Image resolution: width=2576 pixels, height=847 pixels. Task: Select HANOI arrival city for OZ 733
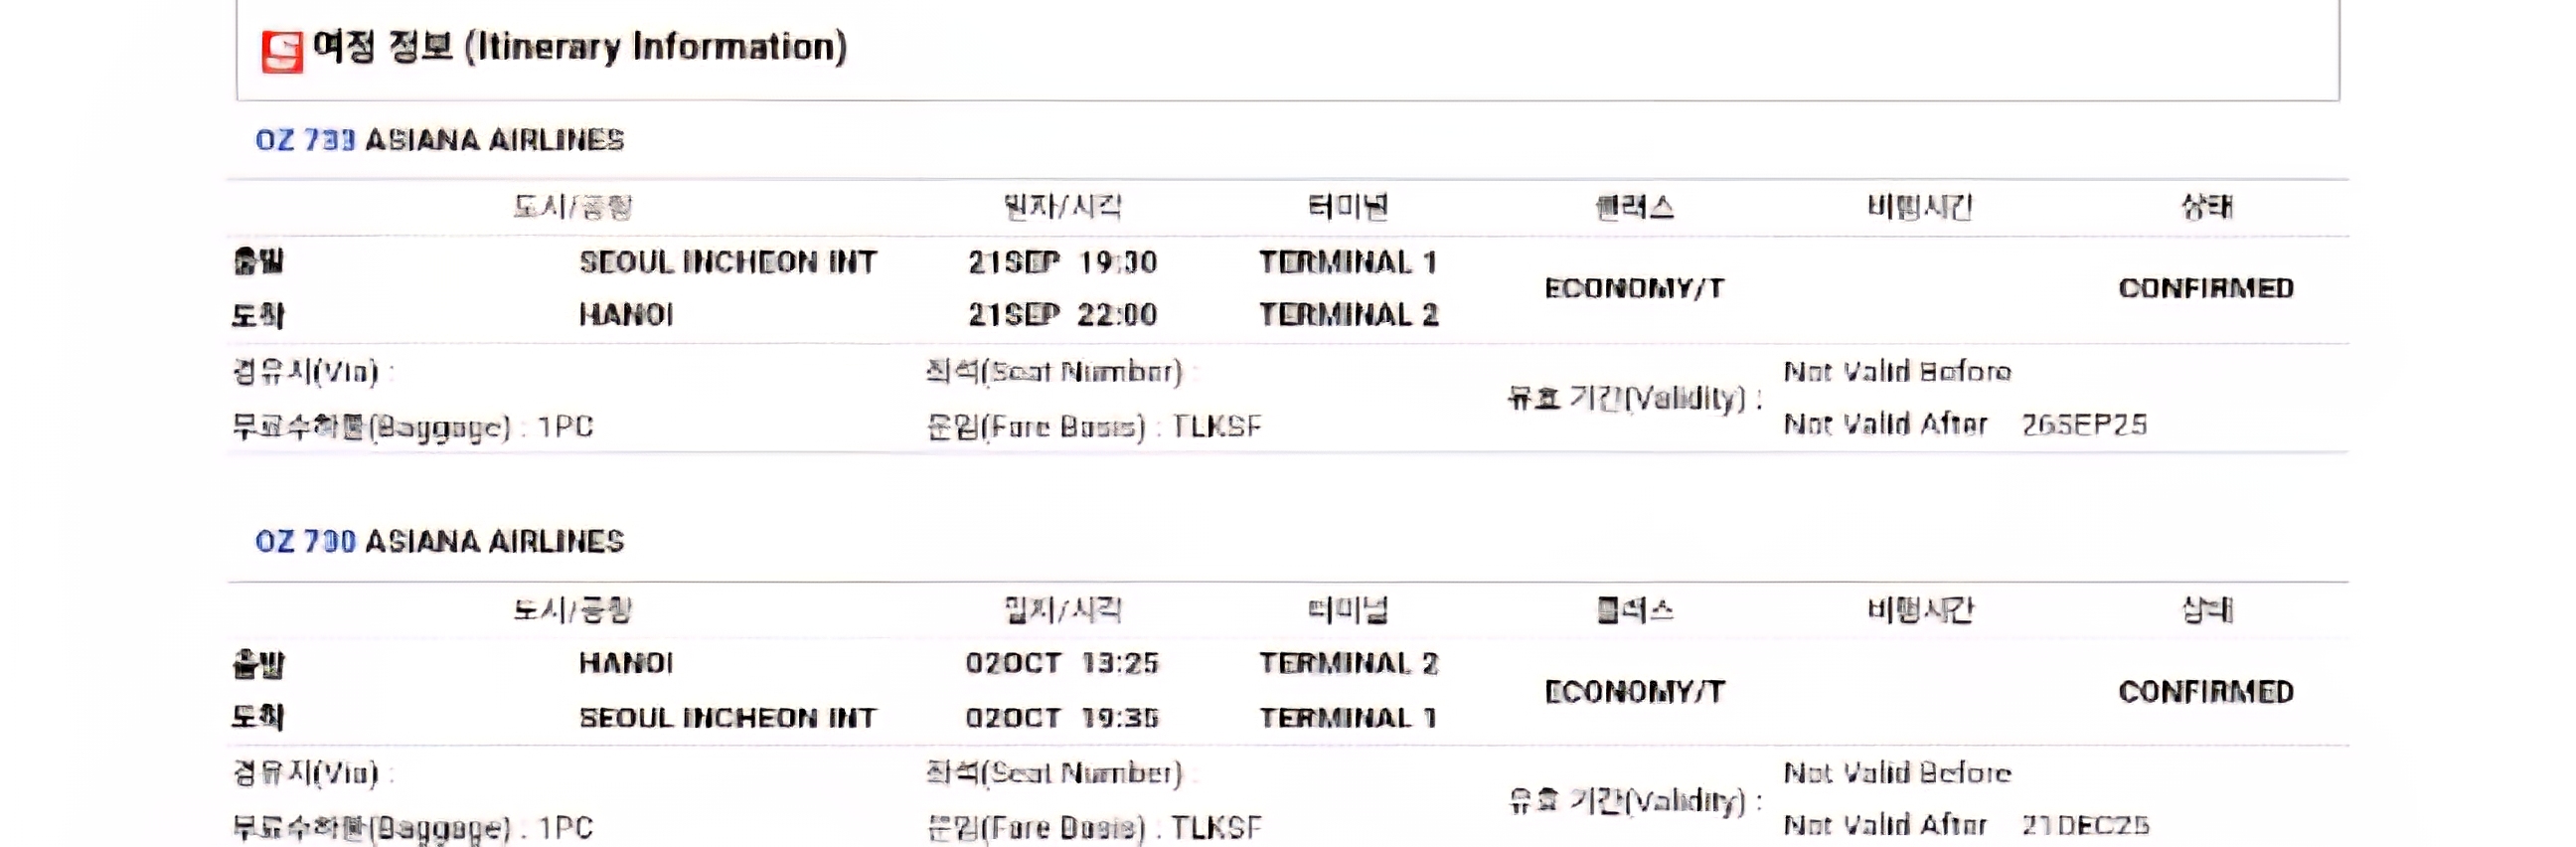pyautogui.click(x=626, y=315)
